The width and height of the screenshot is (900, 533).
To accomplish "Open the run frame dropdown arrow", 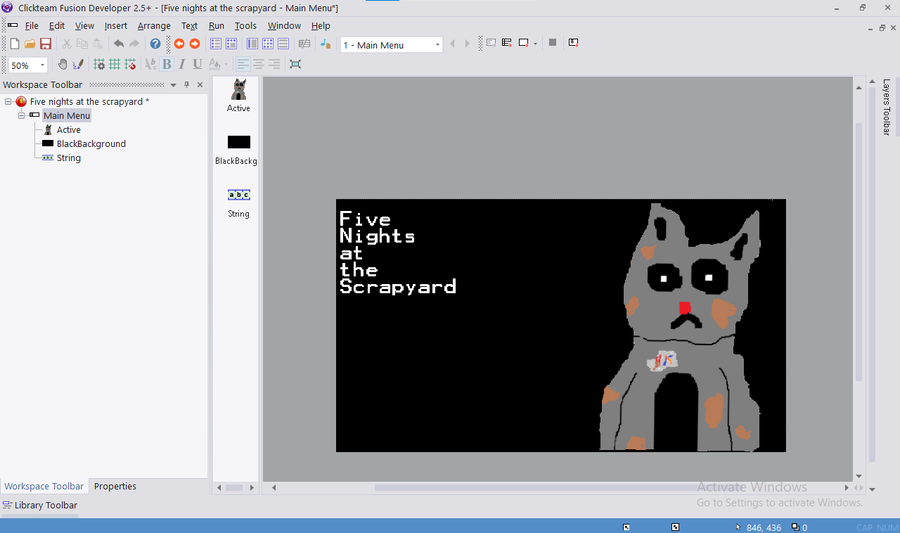I will 536,44.
